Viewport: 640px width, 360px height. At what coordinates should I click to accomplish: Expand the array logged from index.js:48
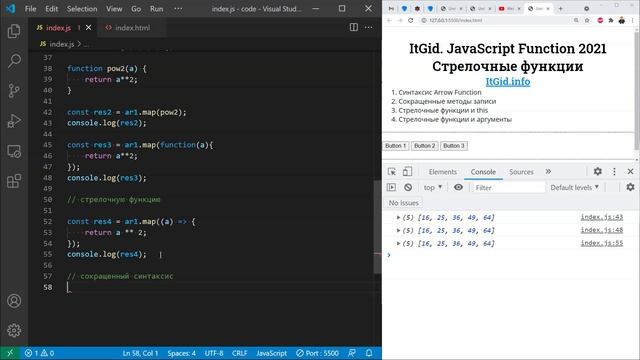pos(398,231)
